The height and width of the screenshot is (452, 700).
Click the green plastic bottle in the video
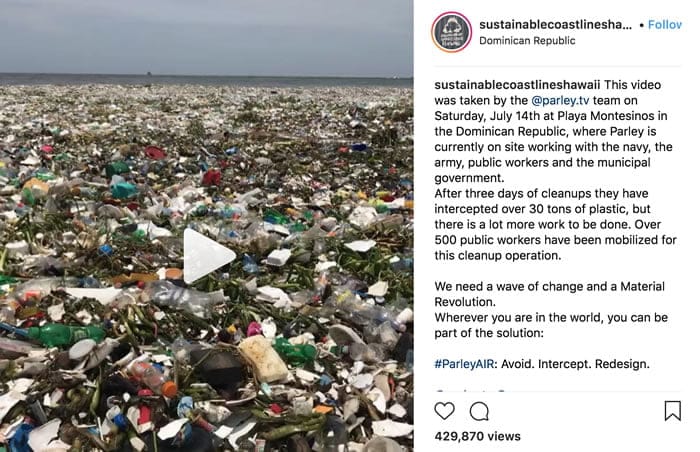[67, 335]
